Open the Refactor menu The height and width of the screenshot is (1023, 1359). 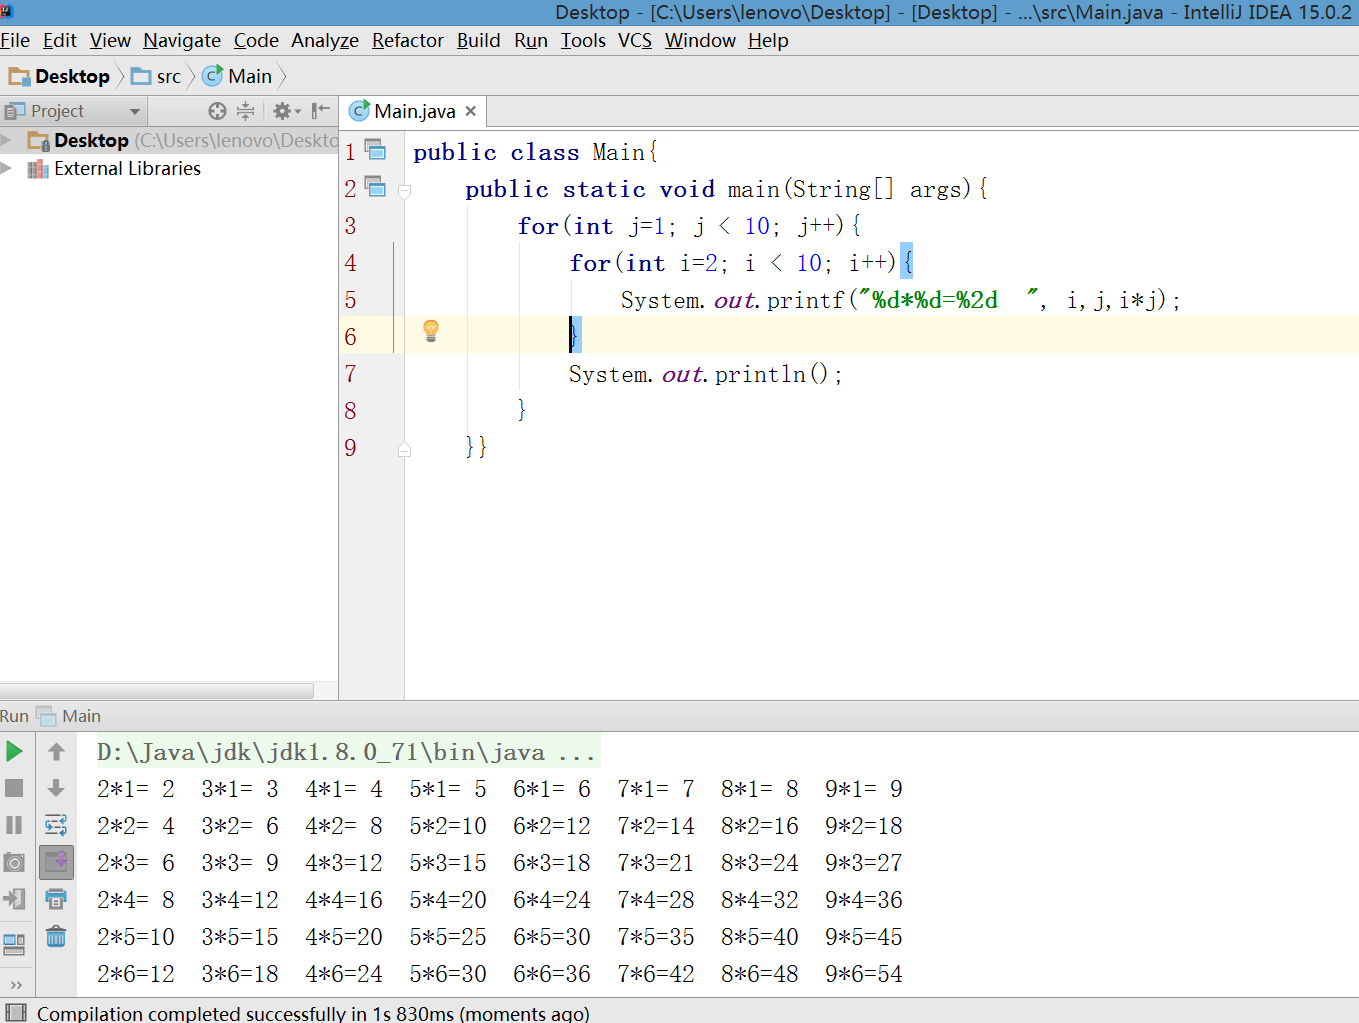click(408, 40)
